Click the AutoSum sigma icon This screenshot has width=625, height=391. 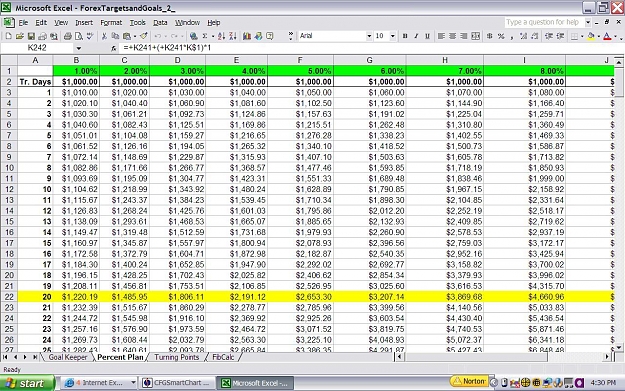coord(205,36)
